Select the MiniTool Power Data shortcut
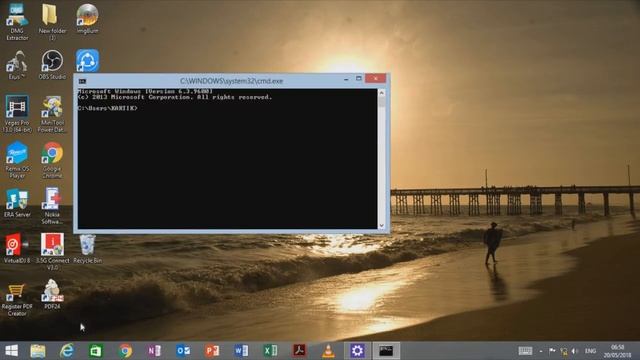The height and width of the screenshot is (360, 640). [x=52, y=114]
